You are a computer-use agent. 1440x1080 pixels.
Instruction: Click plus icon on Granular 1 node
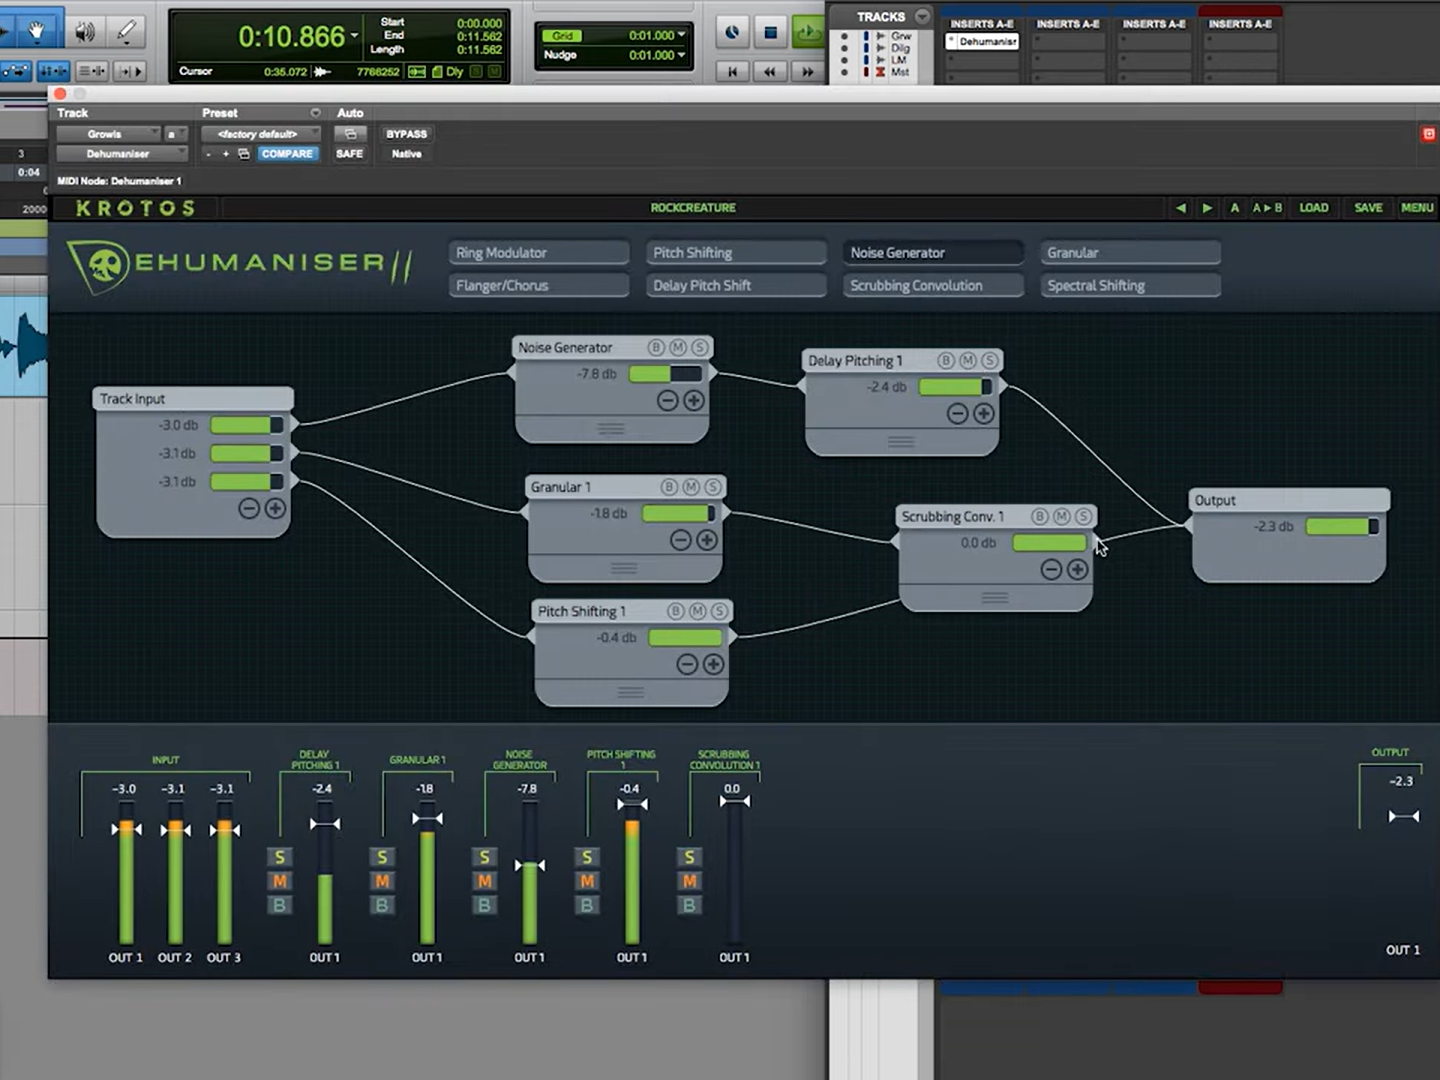tap(707, 540)
